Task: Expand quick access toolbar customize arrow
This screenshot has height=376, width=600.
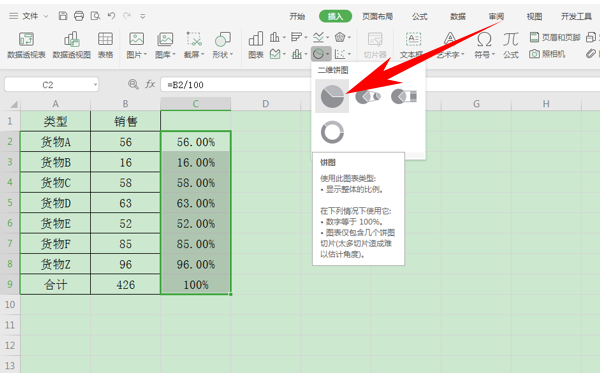Action: (142, 16)
